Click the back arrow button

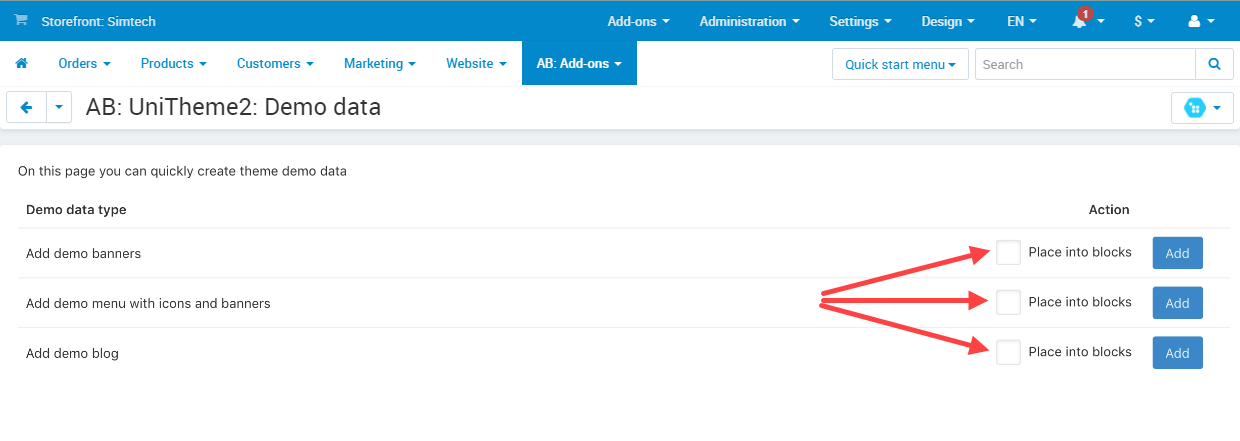(x=27, y=108)
